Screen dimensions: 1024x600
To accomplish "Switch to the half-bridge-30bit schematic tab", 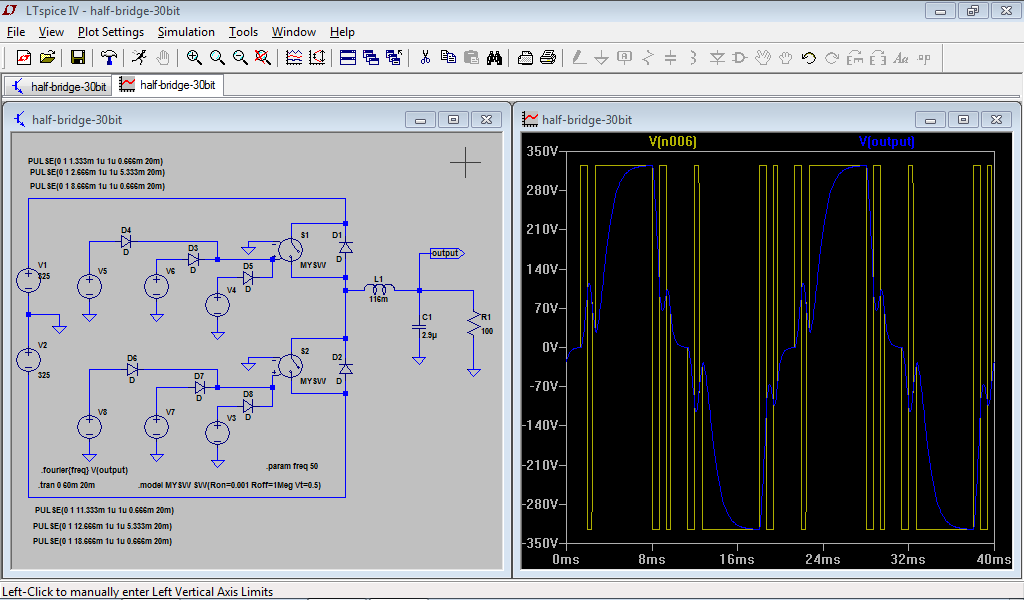I will point(59,86).
